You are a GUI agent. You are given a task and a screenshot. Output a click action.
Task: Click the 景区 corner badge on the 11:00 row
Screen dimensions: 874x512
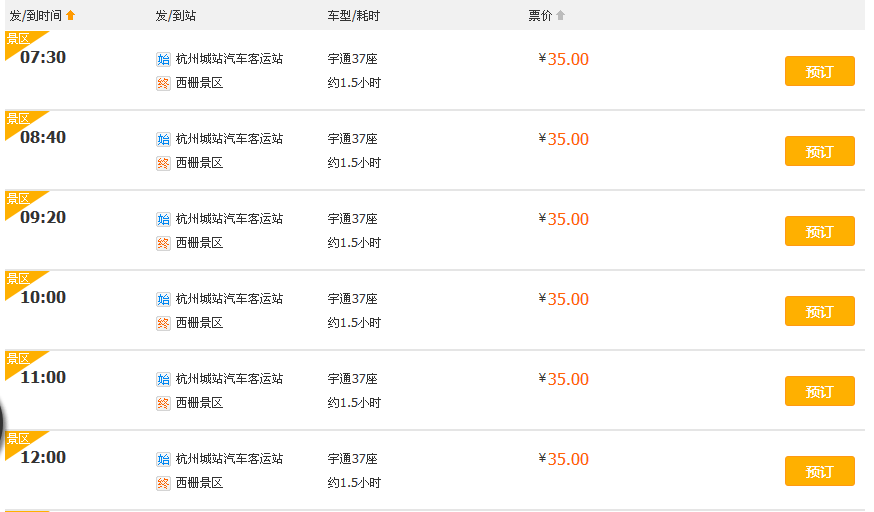(x=18, y=359)
